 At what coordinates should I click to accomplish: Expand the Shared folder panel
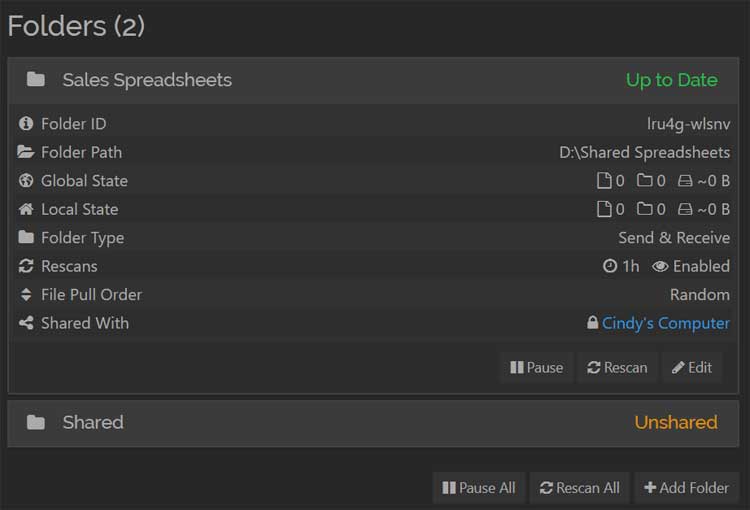click(x=373, y=423)
